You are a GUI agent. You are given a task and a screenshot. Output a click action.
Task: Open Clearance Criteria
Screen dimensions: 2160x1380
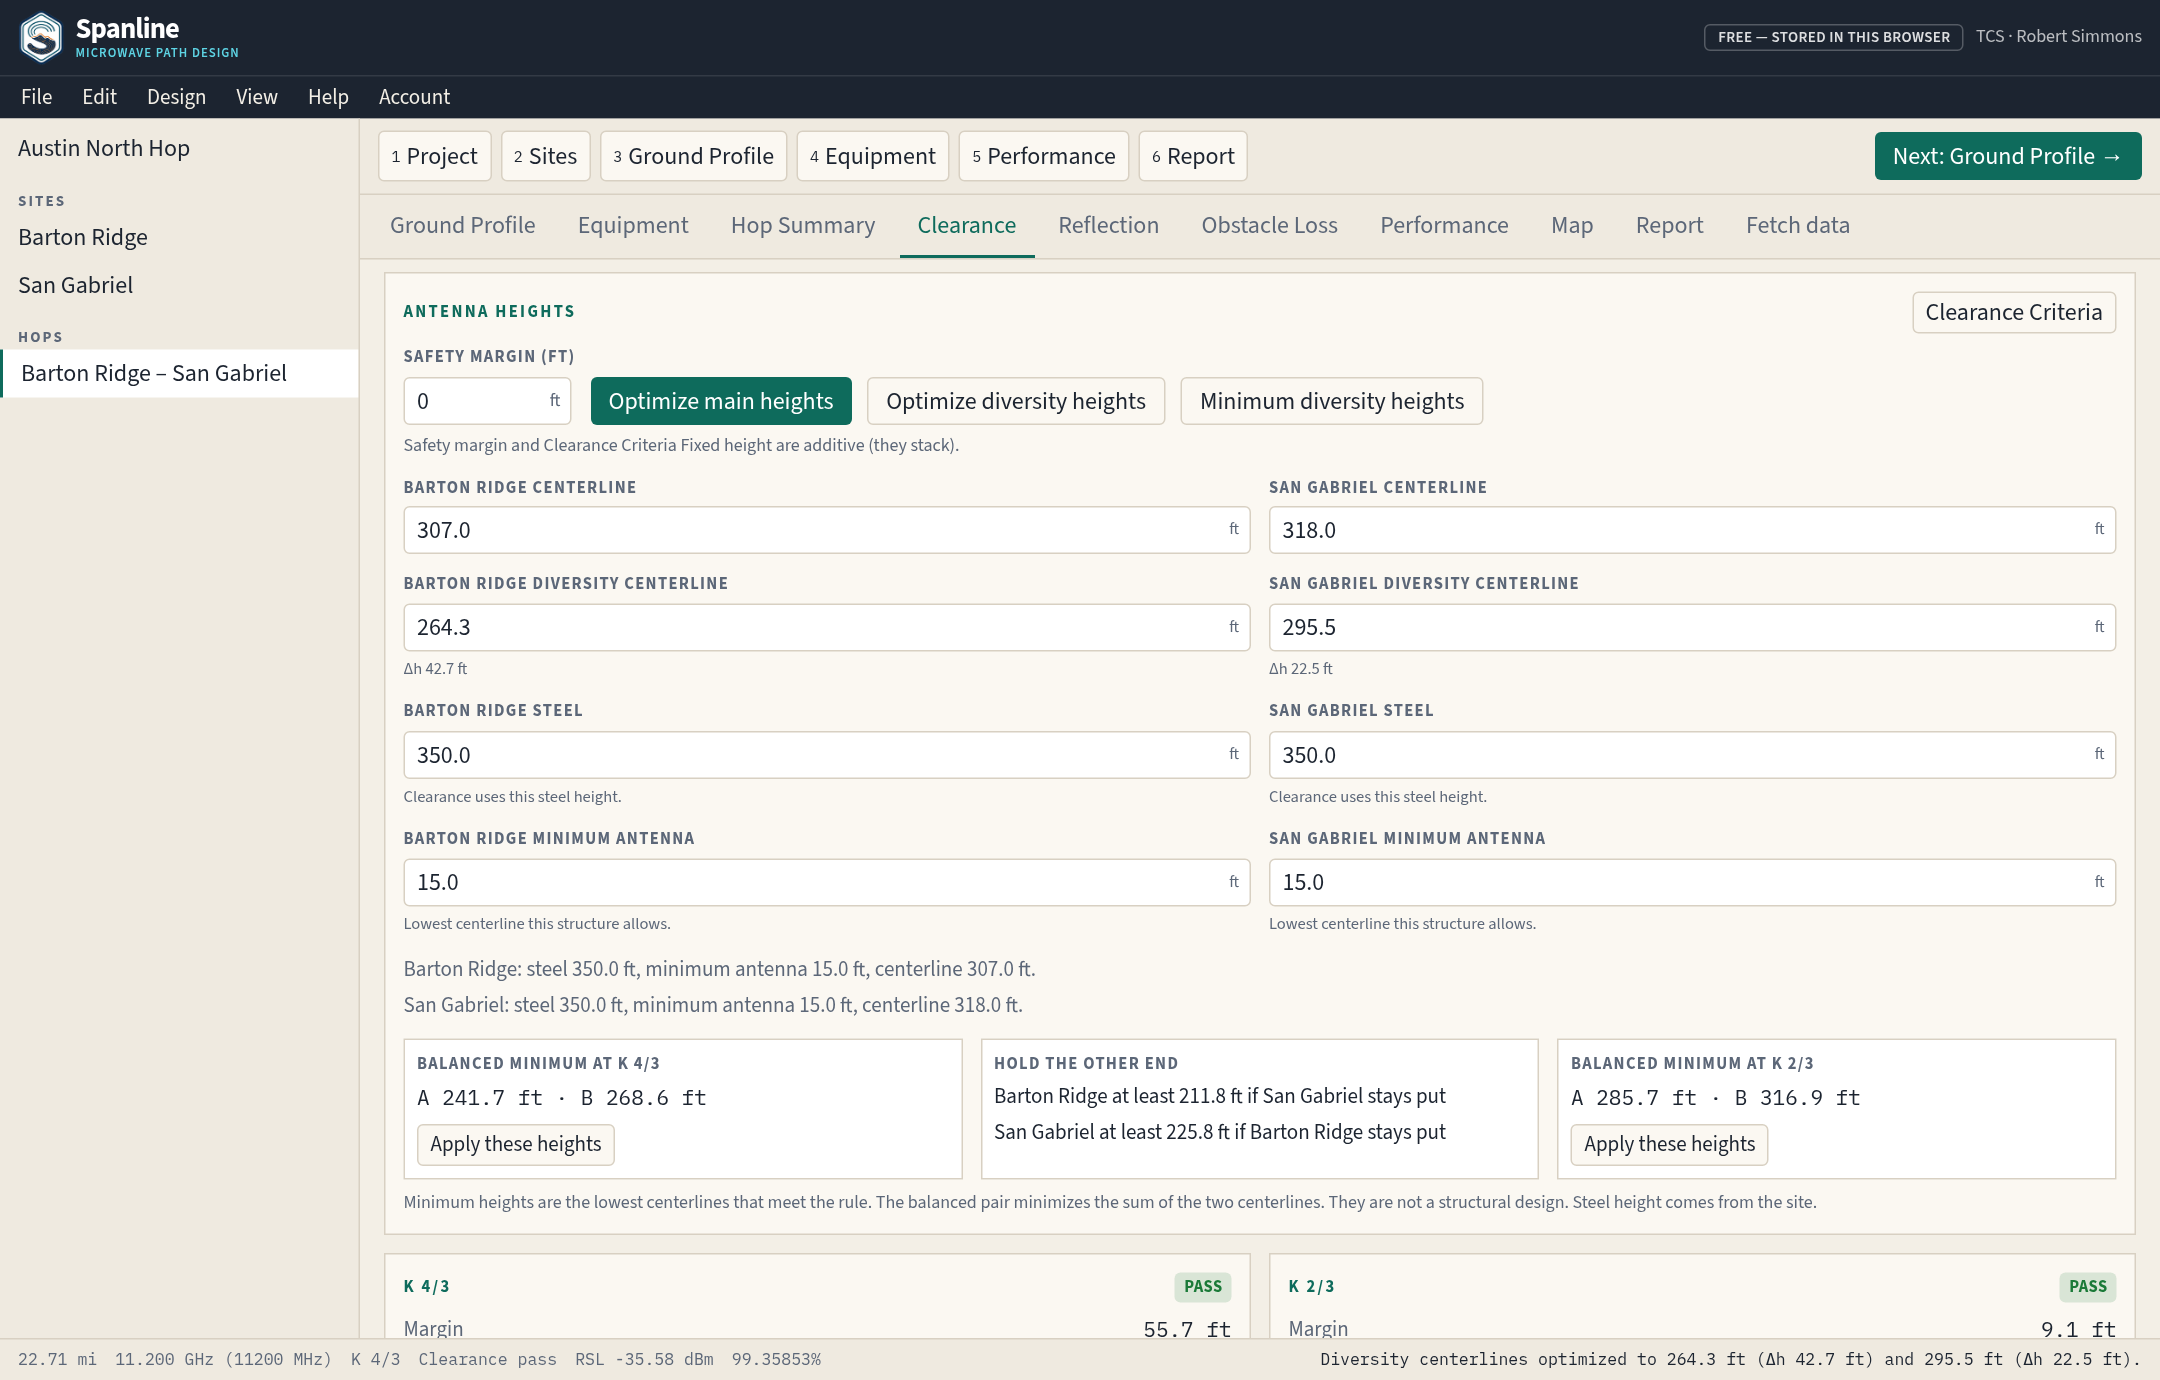[2014, 313]
